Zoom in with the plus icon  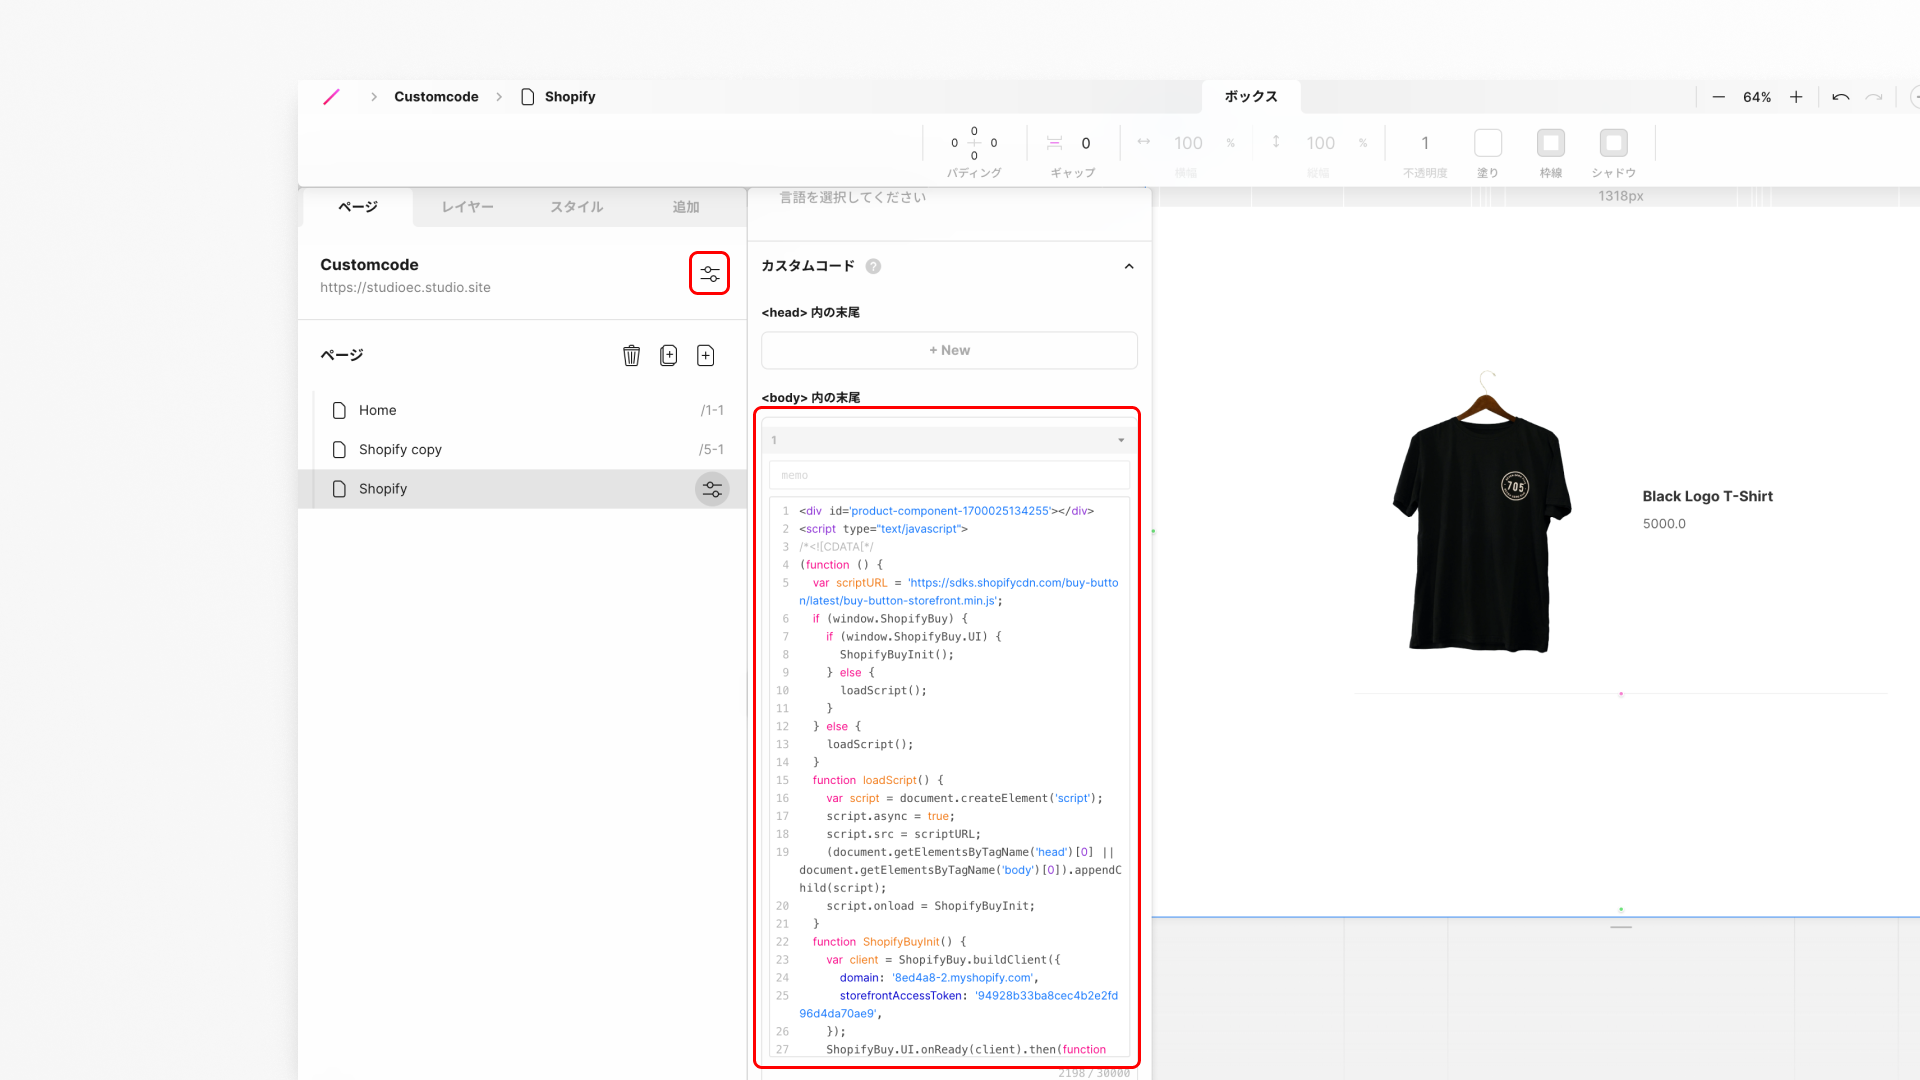tap(1796, 97)
